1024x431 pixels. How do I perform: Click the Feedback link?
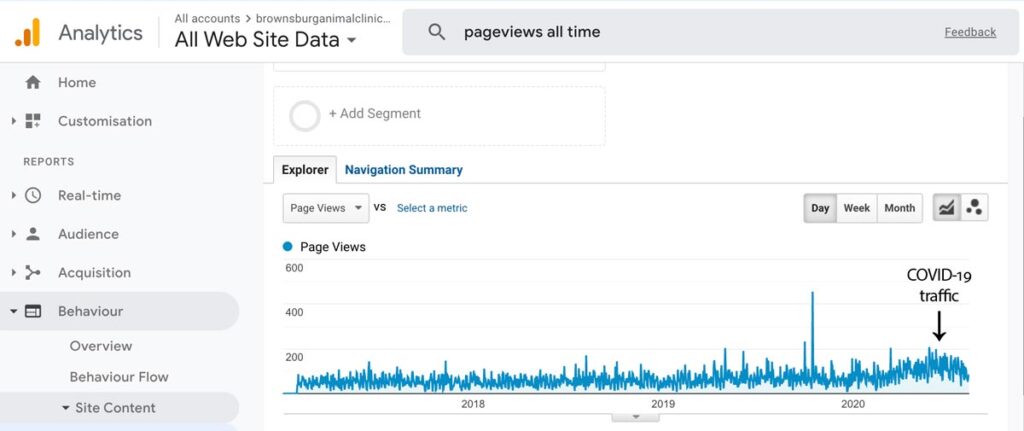(x=970, y=32)
